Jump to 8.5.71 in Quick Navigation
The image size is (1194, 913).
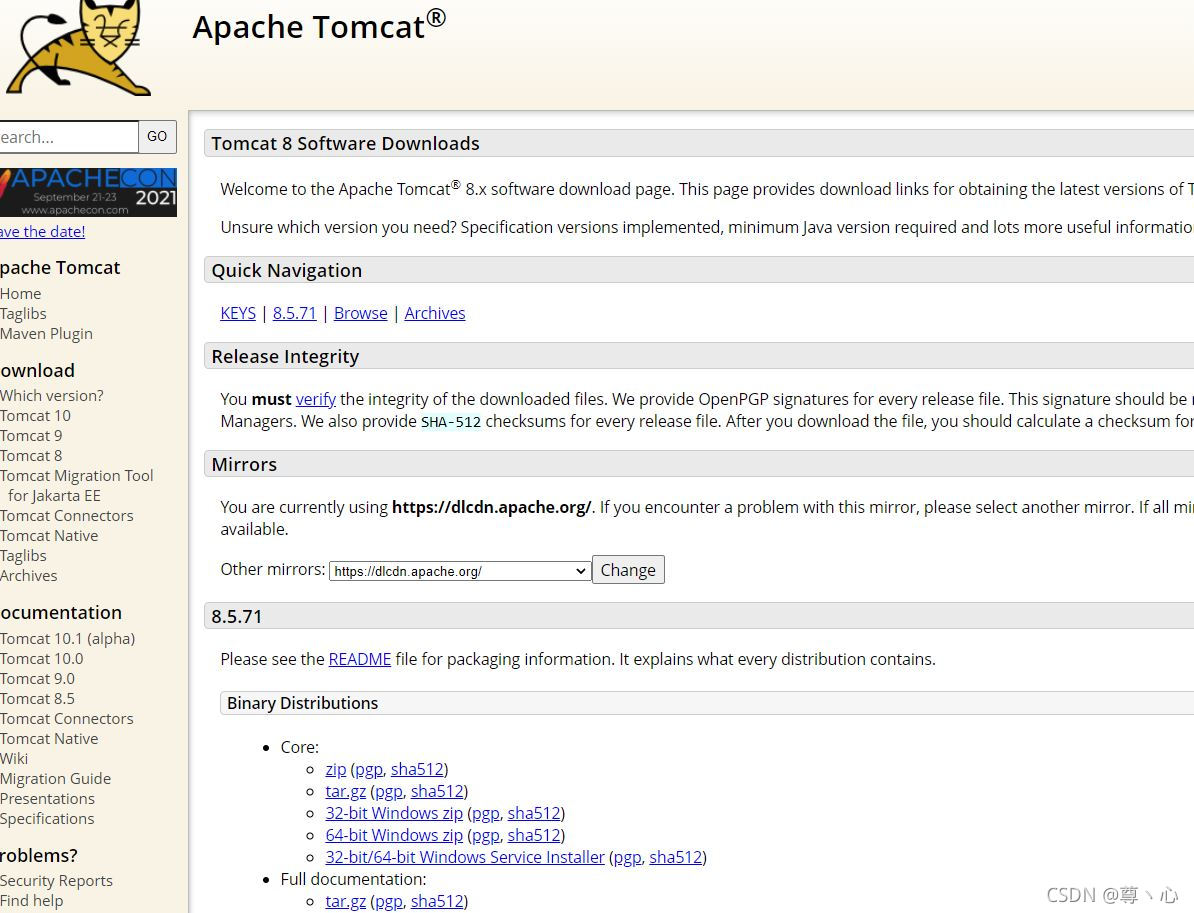pos(294,313)
